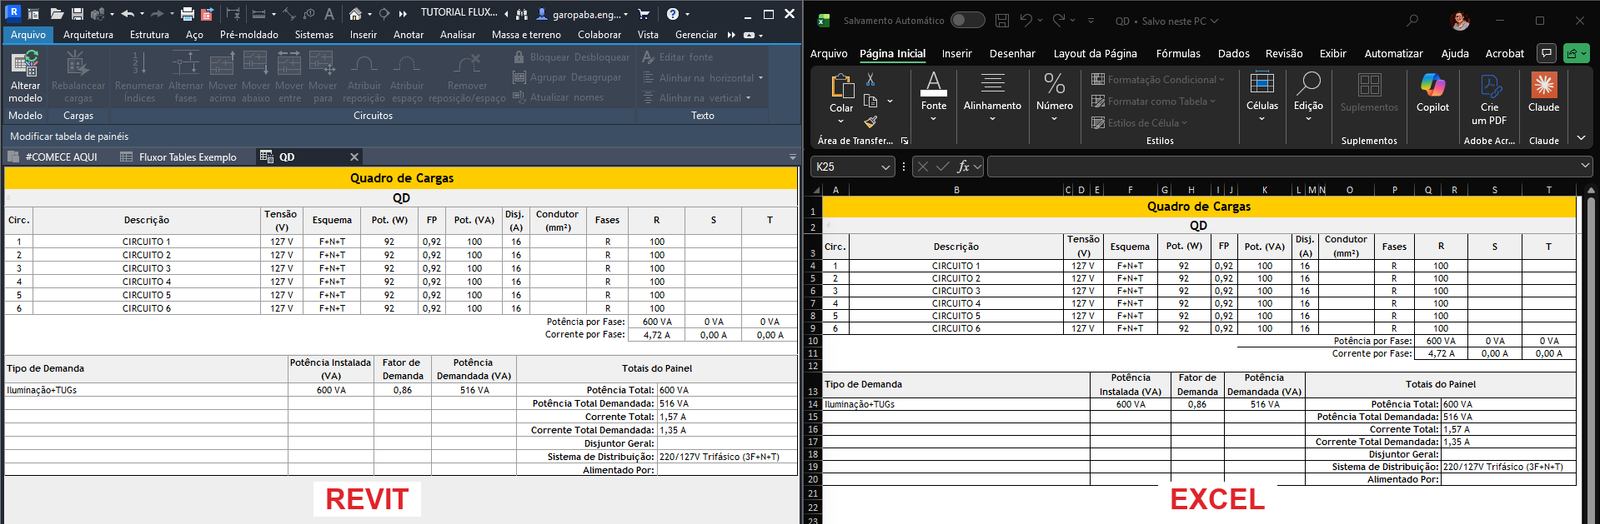
Task: Open Excel share button dropdown
Action: 1577,53
